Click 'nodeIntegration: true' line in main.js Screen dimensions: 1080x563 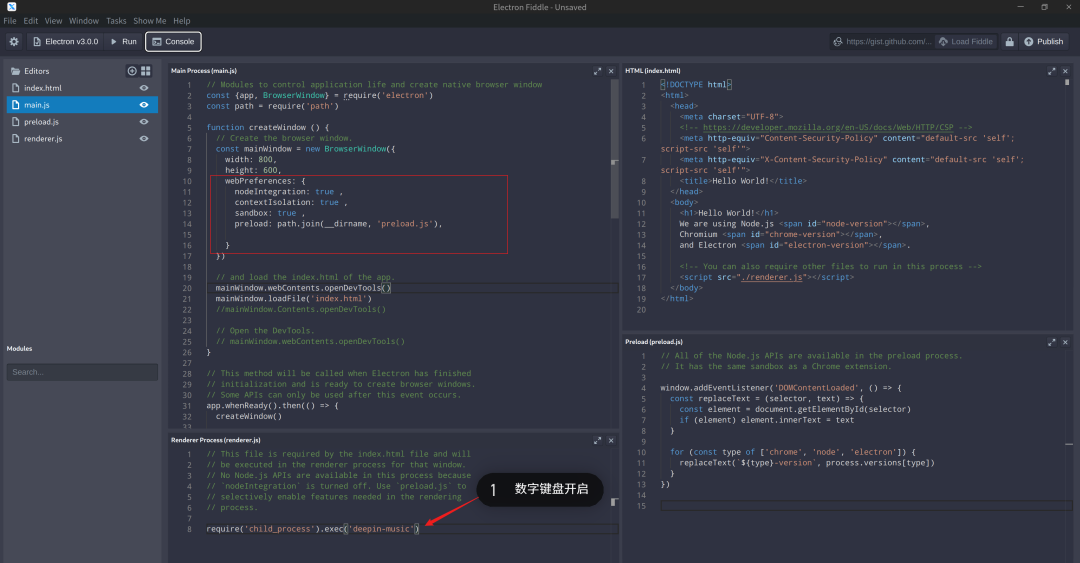(289, 192)
